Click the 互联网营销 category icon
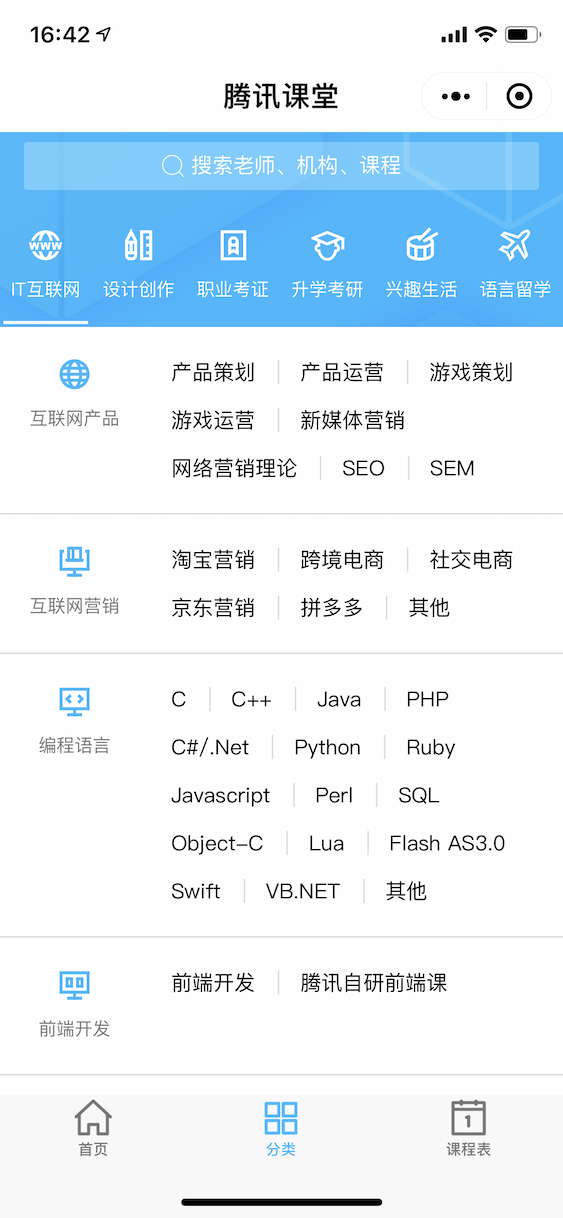Screen dimensions: 563x1218 coord(74,561)
